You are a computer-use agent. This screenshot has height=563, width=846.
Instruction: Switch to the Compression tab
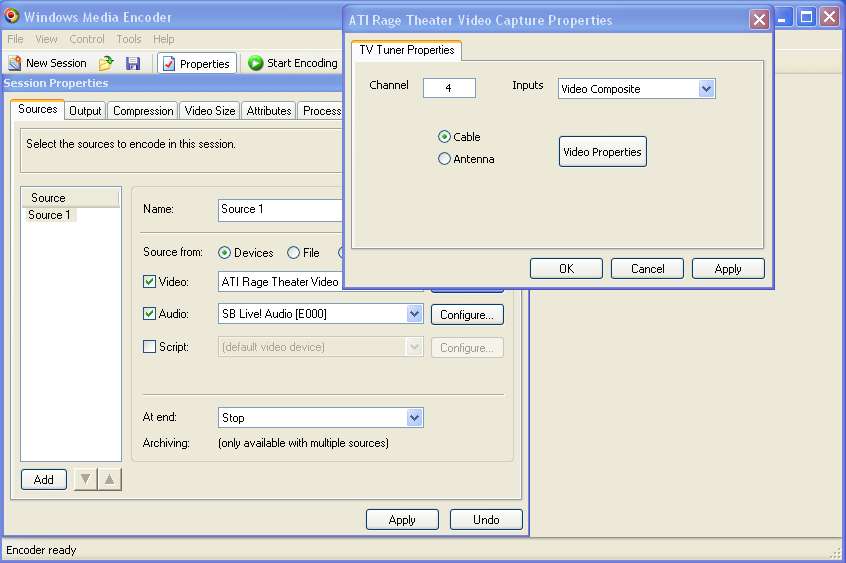[x=143, y=111]
